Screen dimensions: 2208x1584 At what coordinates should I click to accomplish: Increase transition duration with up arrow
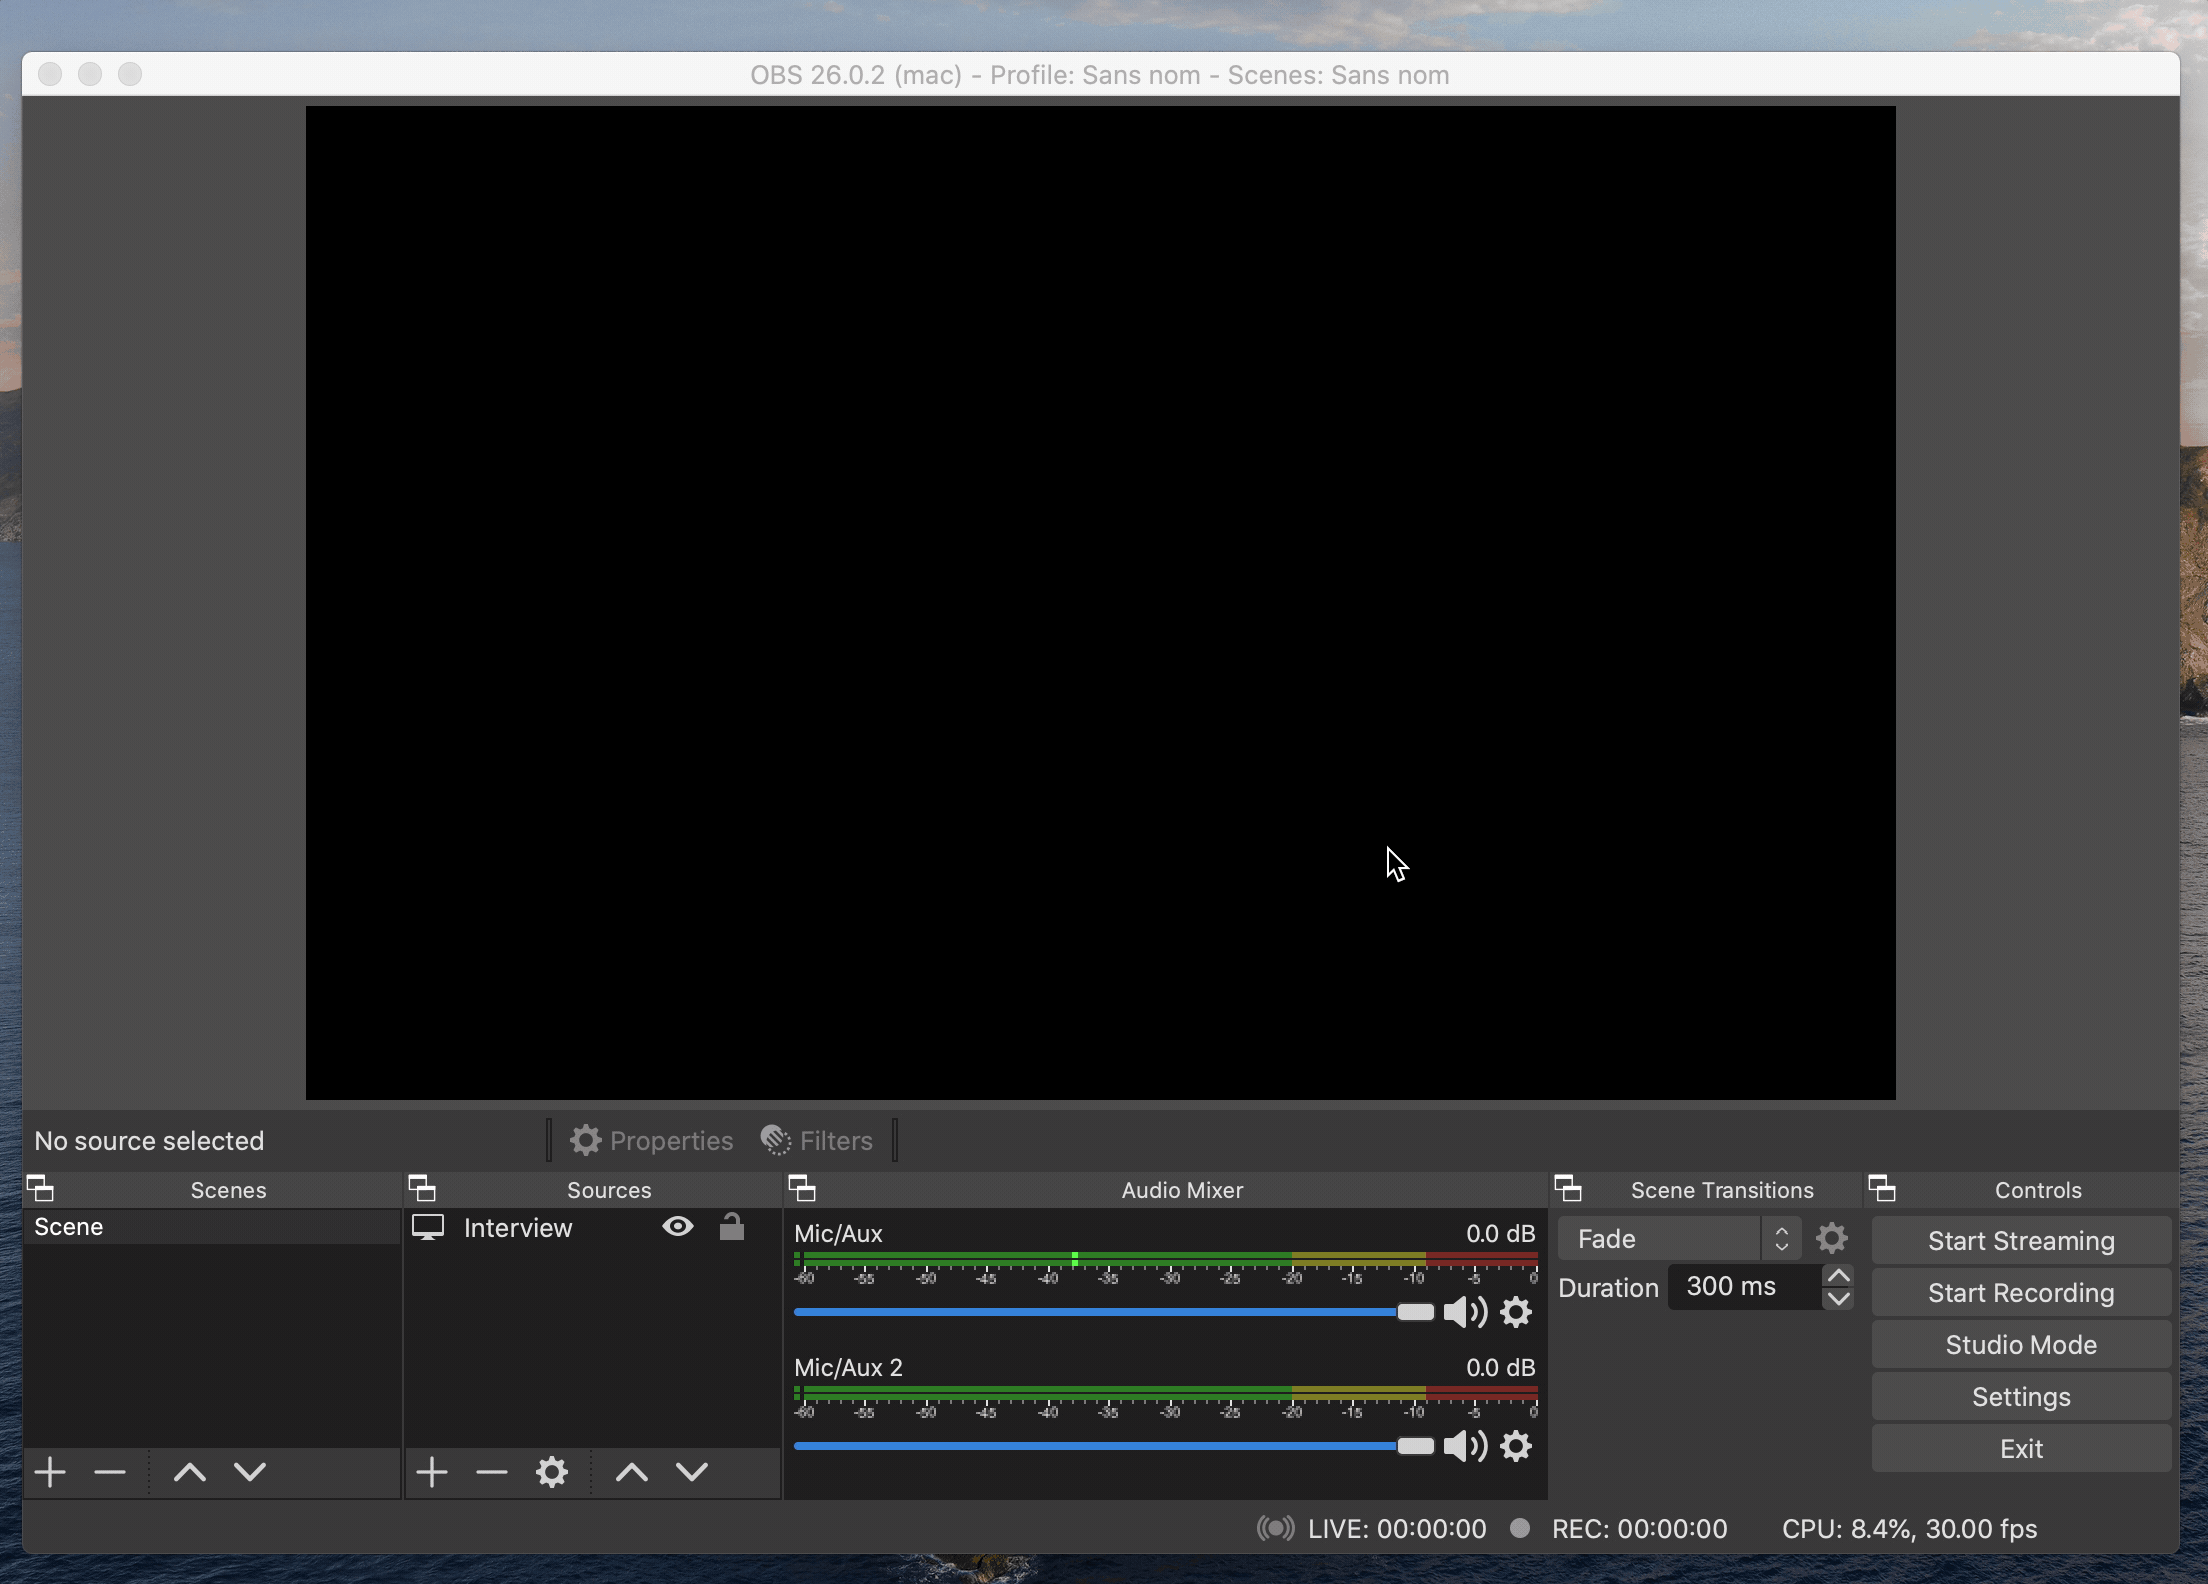1838,1276
